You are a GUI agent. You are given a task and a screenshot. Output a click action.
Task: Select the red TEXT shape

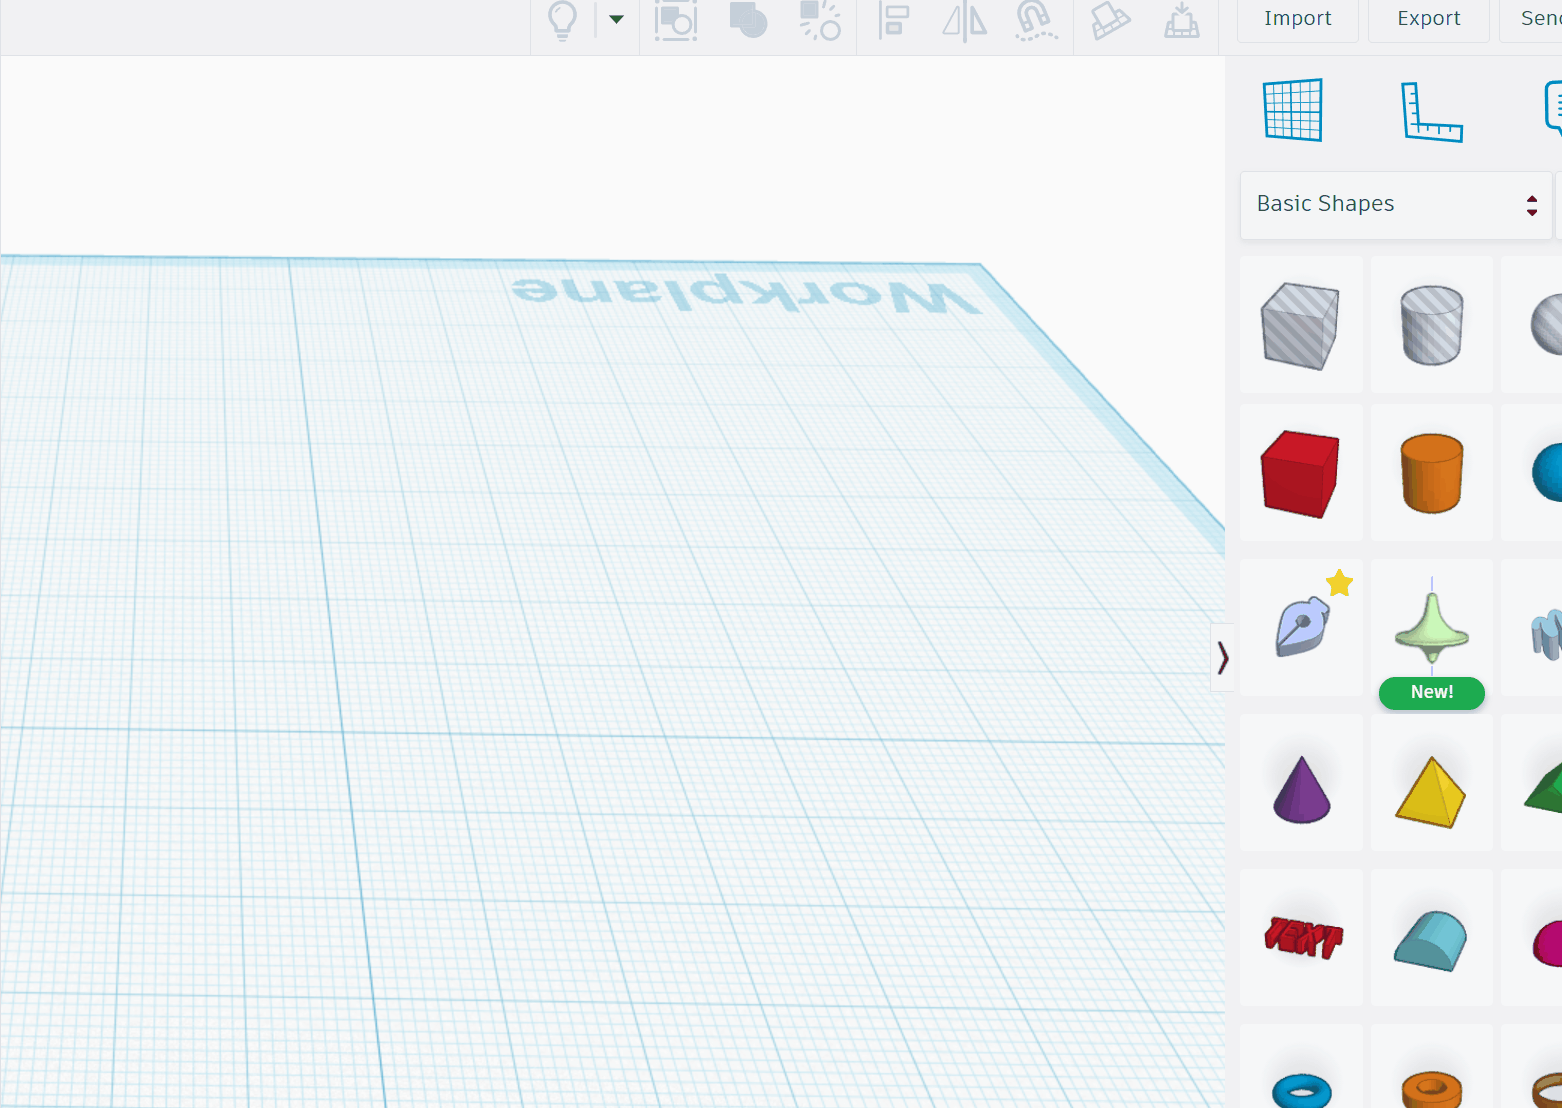coord(1301,938)
